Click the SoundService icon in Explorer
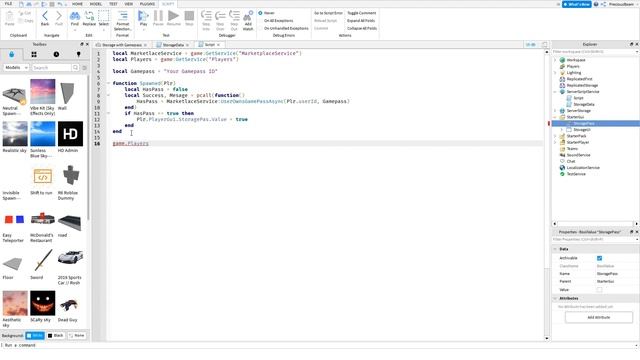The height and width of the screenshot is (360, 640). [562, 155]
